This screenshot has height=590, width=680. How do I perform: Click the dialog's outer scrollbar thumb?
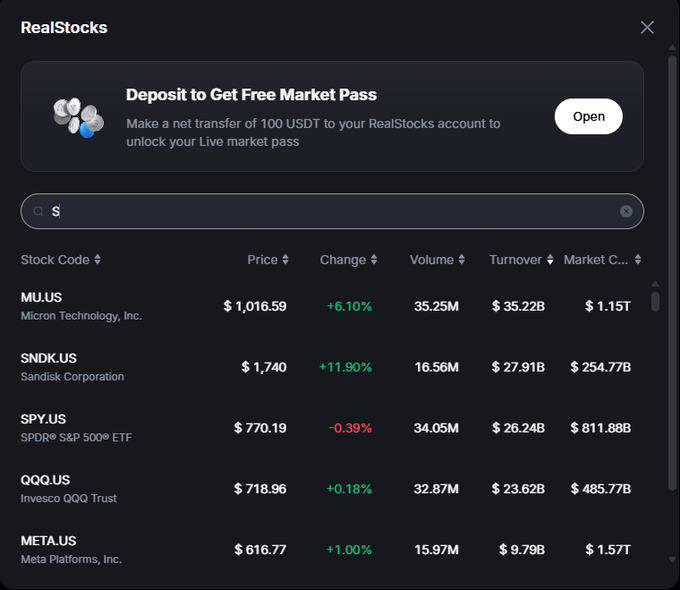coord(672,273)
